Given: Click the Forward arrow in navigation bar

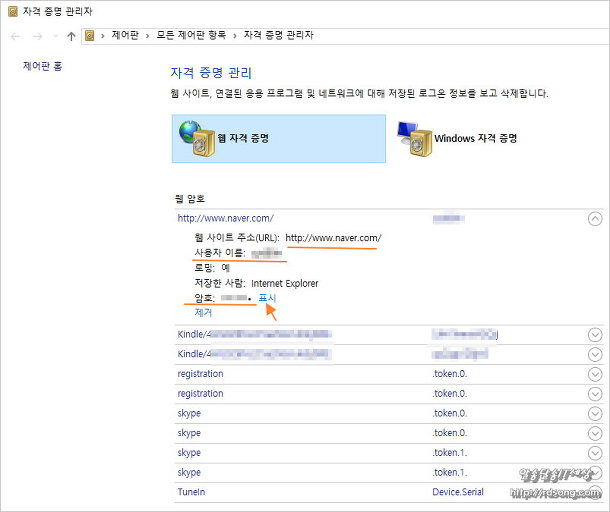Looking at the screenshot, I should point(37,36).
